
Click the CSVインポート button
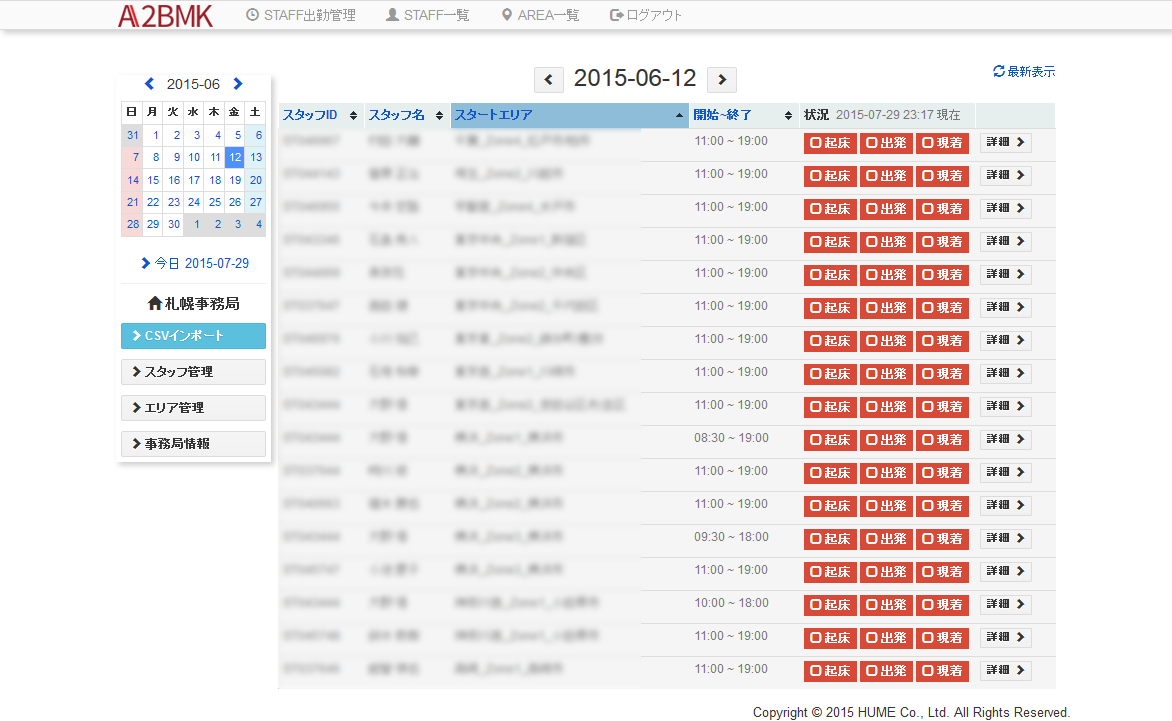[193, 336]
